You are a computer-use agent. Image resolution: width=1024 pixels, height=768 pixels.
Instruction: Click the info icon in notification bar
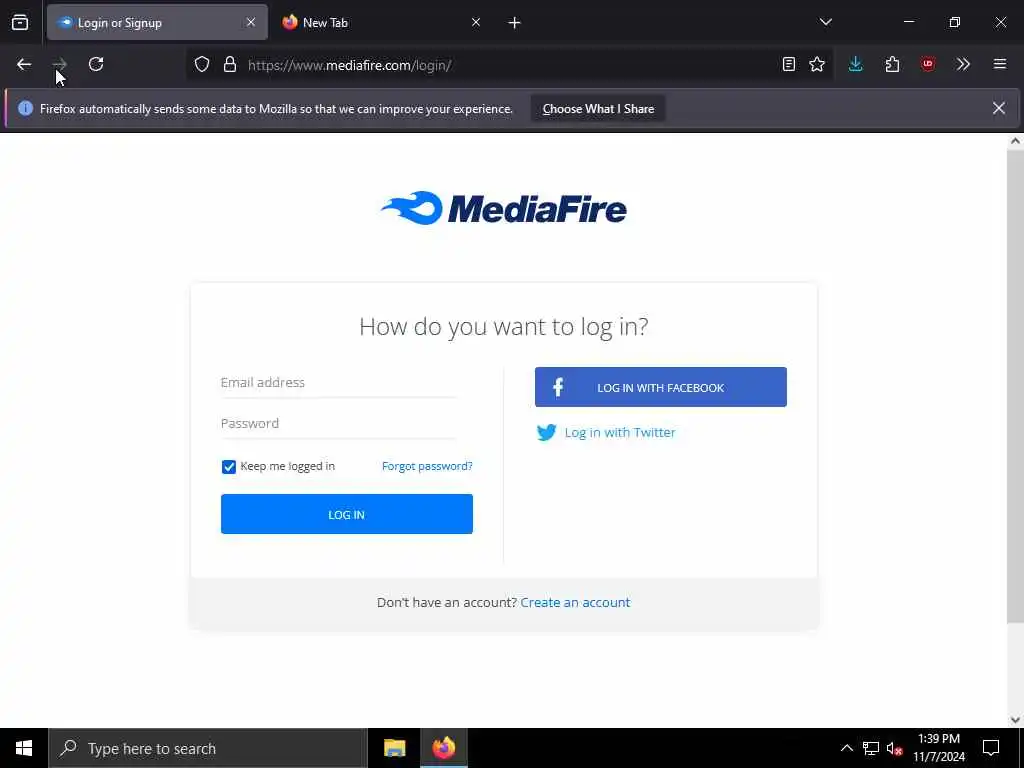[25, 108]
